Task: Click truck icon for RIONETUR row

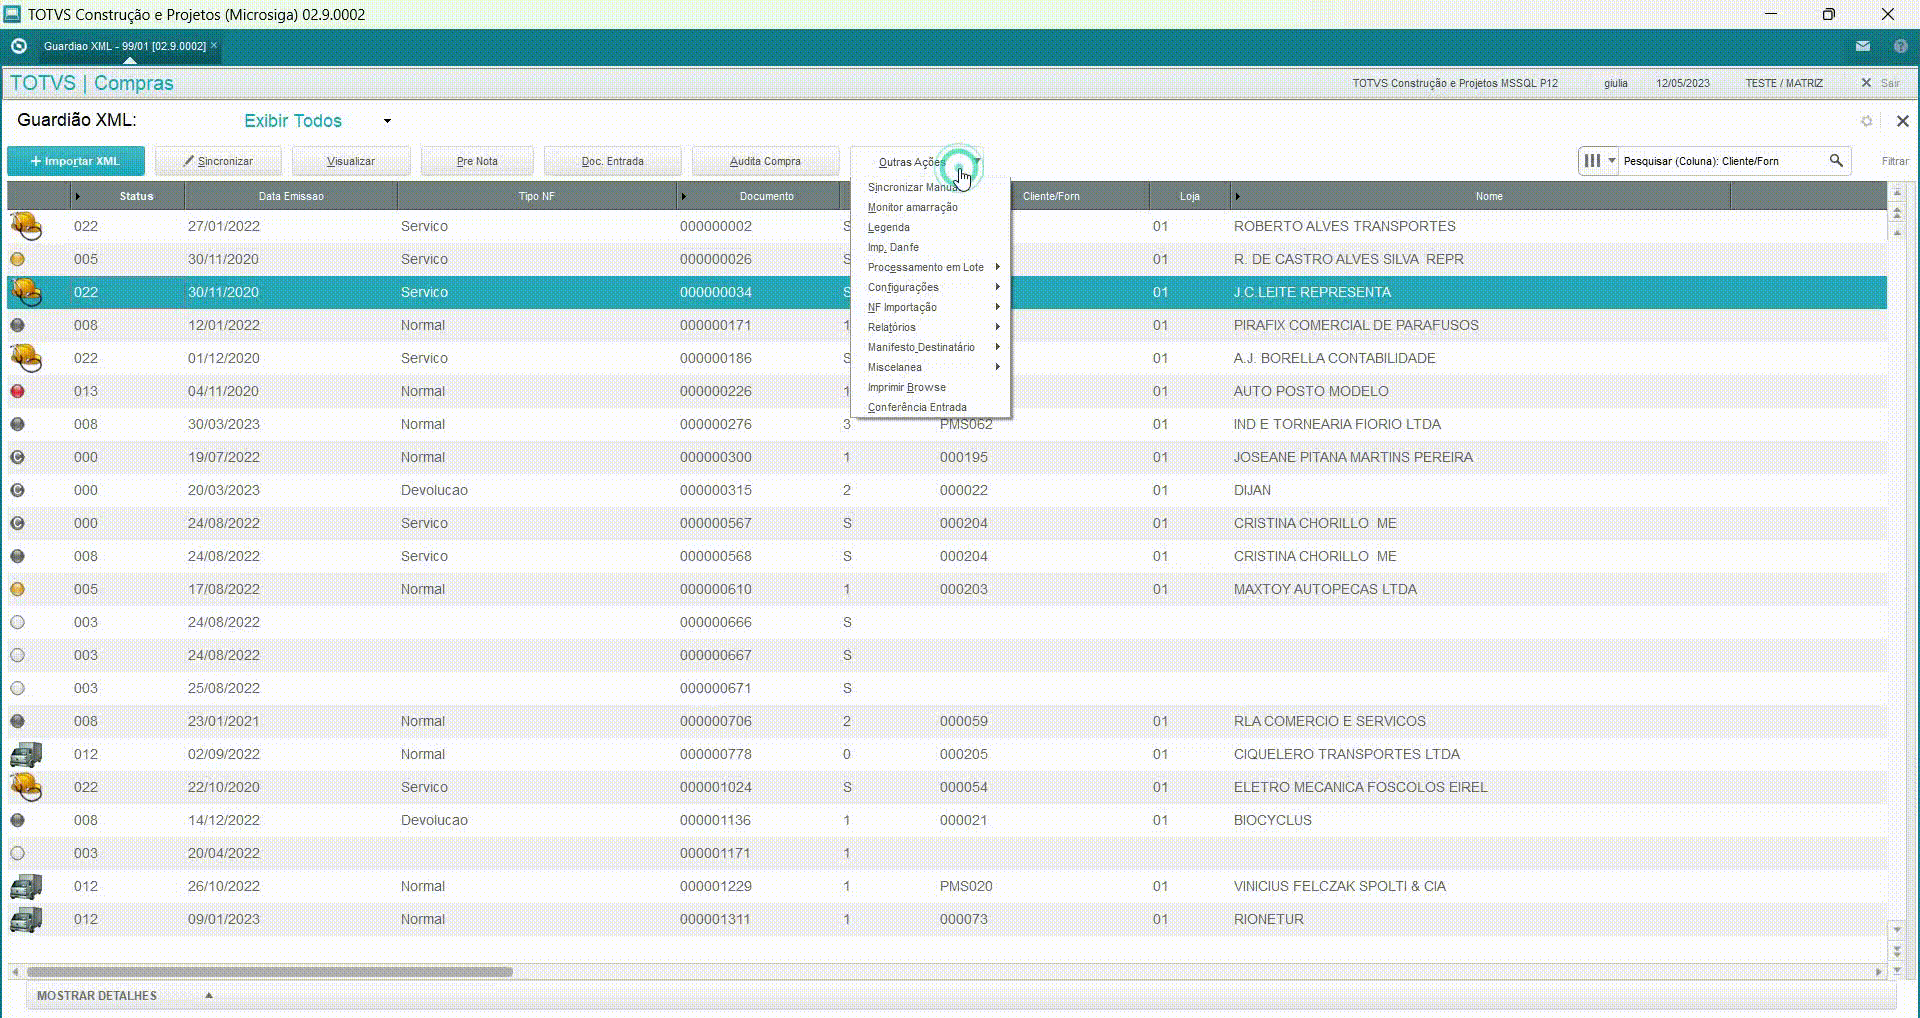Action: click(x=26, y=919)
